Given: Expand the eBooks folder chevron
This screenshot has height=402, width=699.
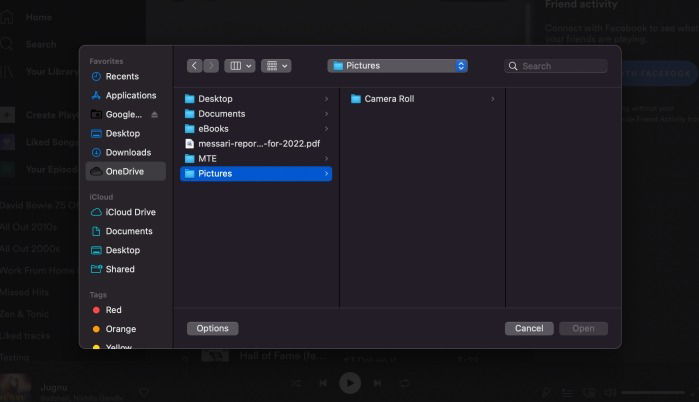Looking at the screenshot, I should click(x=326, y=129).
